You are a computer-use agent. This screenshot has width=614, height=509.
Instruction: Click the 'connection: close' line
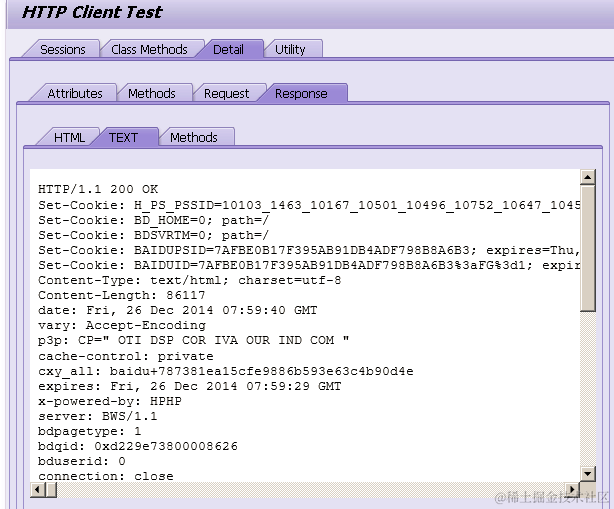tap(106, 476)
